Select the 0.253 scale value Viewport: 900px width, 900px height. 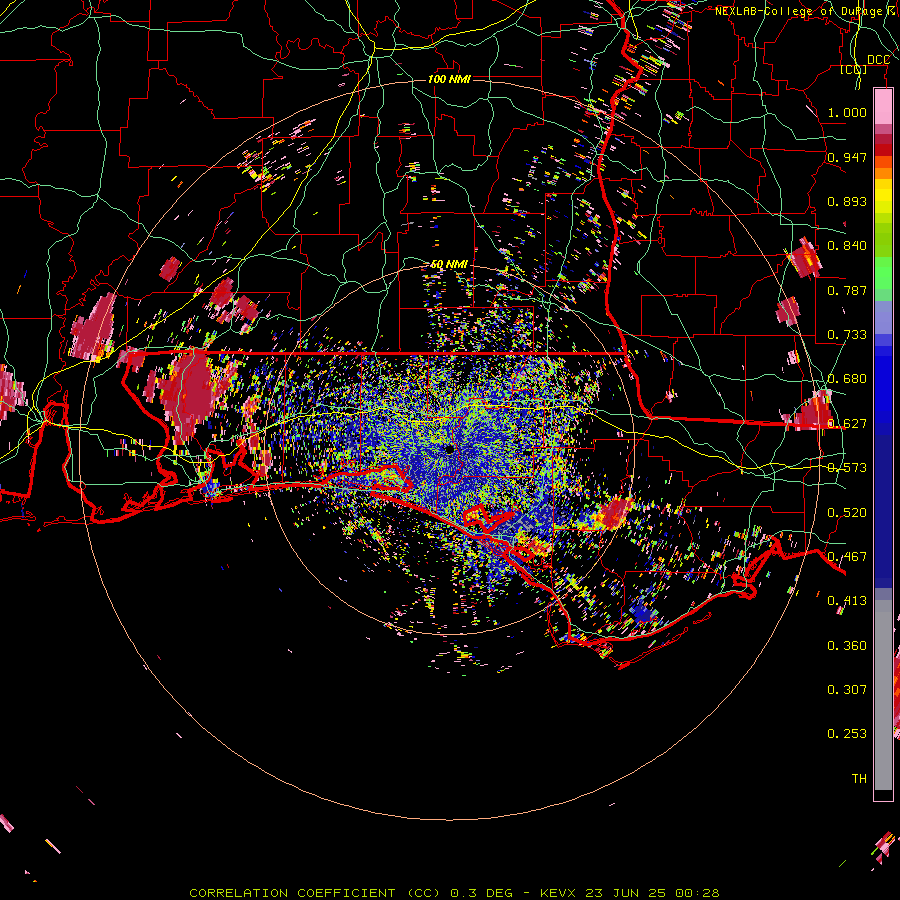847,734
